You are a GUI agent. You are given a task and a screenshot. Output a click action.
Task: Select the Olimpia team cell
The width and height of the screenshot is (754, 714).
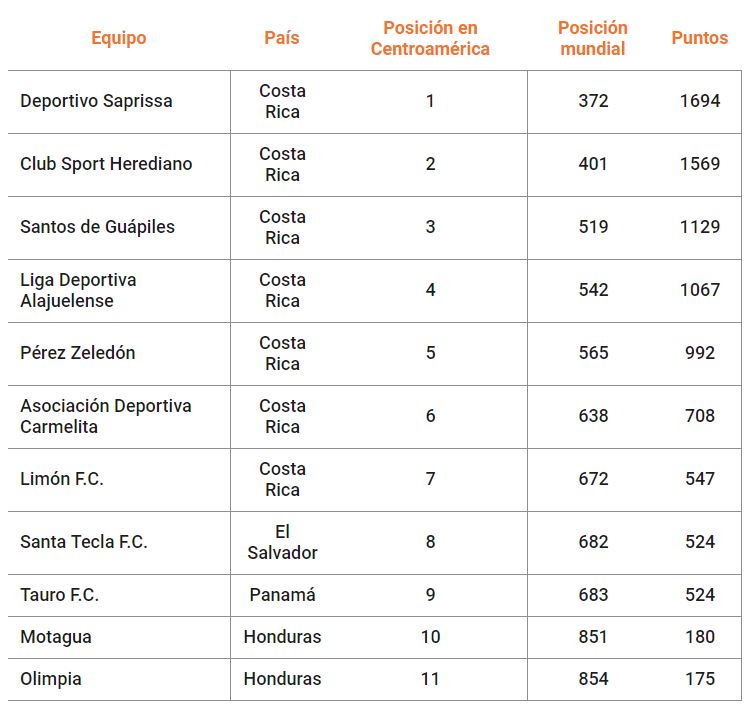point(51,679)
